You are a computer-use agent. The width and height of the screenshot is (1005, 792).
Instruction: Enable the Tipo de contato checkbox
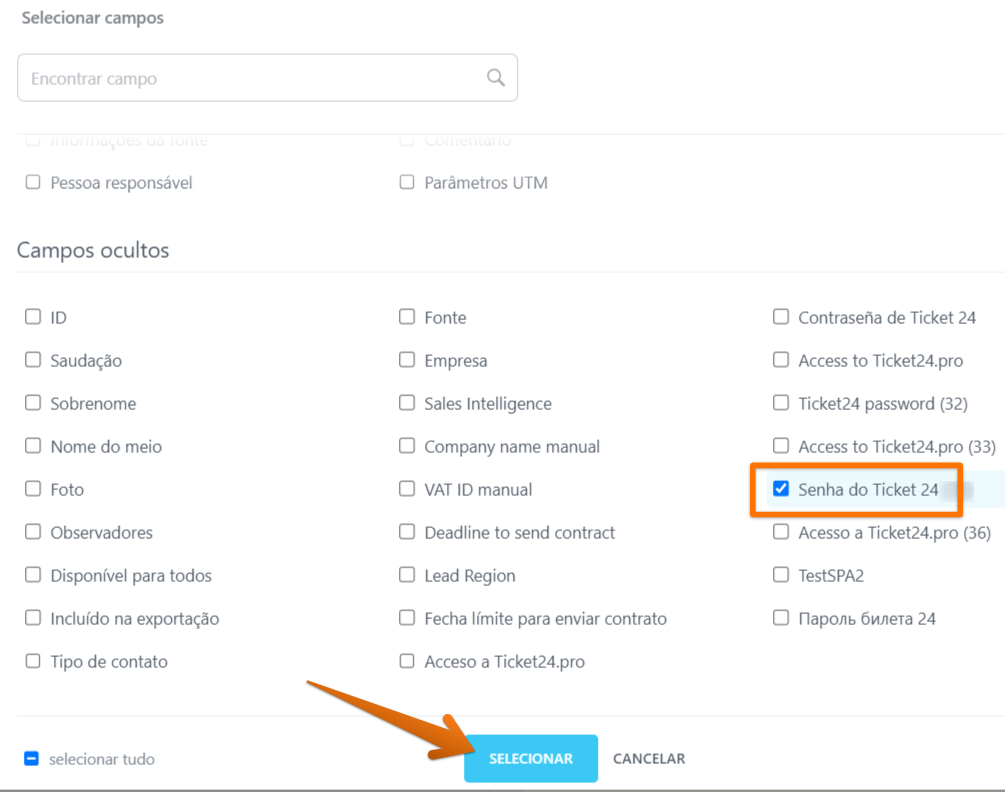point(33,661)
